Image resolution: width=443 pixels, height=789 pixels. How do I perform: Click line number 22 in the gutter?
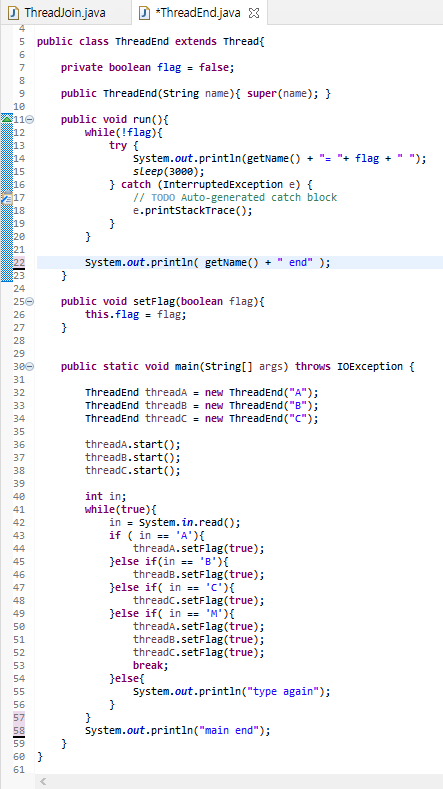[19, 263]
